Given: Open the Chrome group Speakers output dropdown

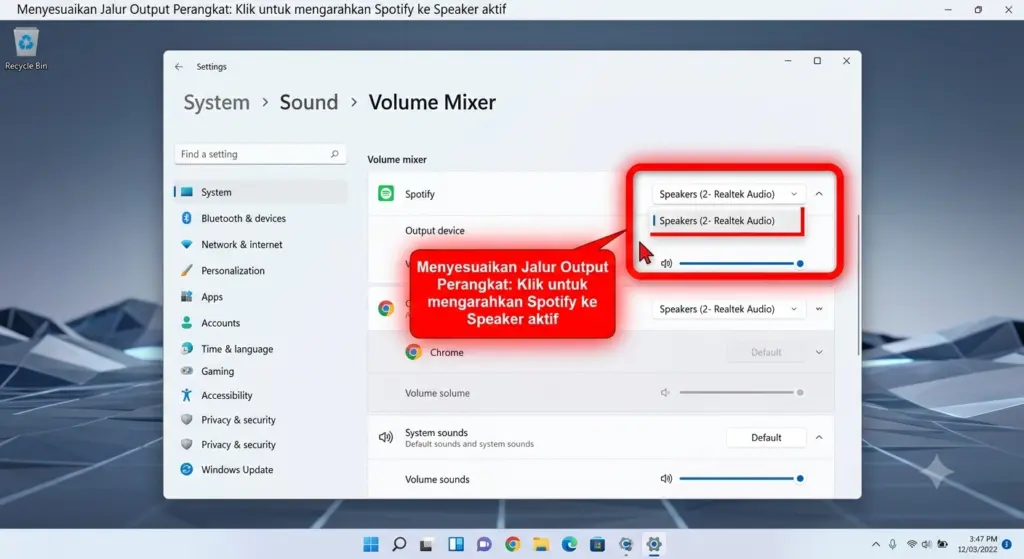Looking at the screenshot, I should pyautogui.click(x=728, y=309).
